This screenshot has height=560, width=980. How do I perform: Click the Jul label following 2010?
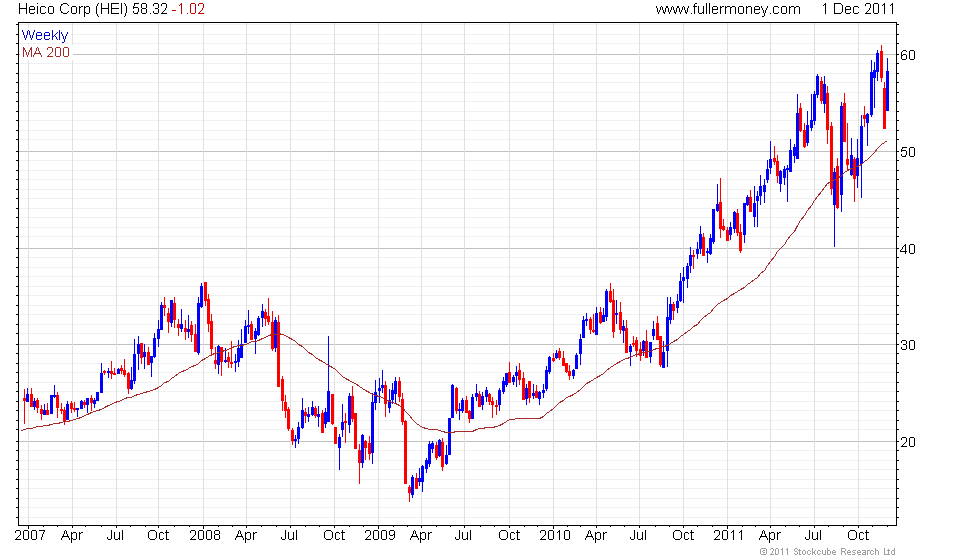pos(638,535)
